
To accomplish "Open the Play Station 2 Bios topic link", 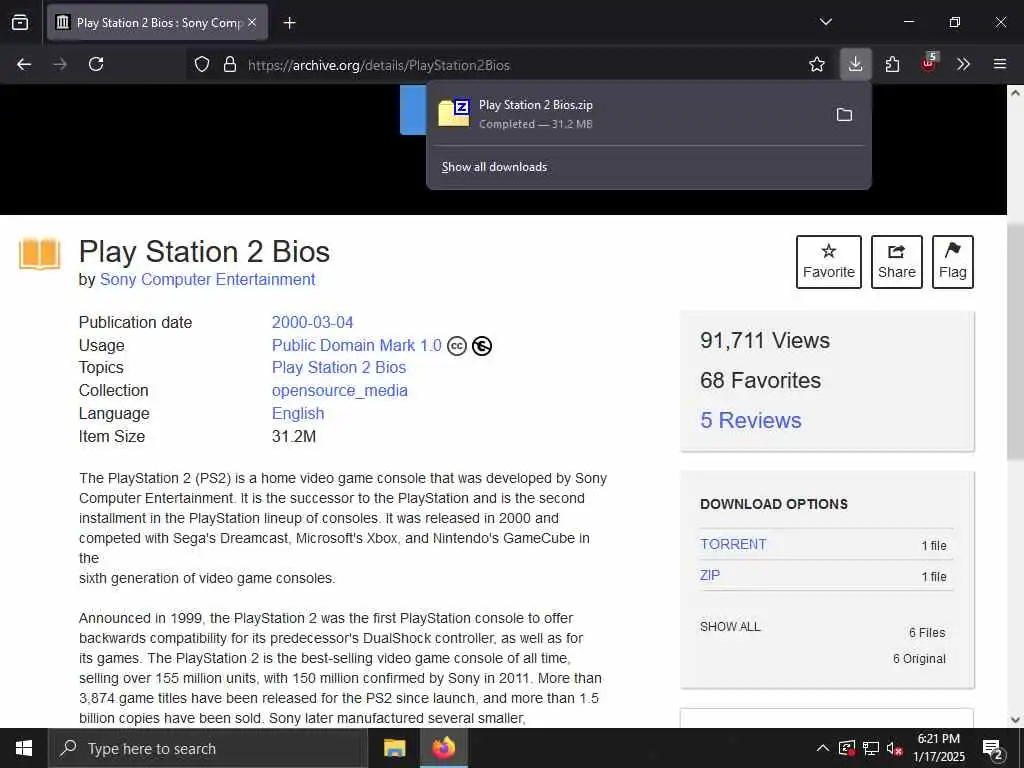I will coord(339,368).
